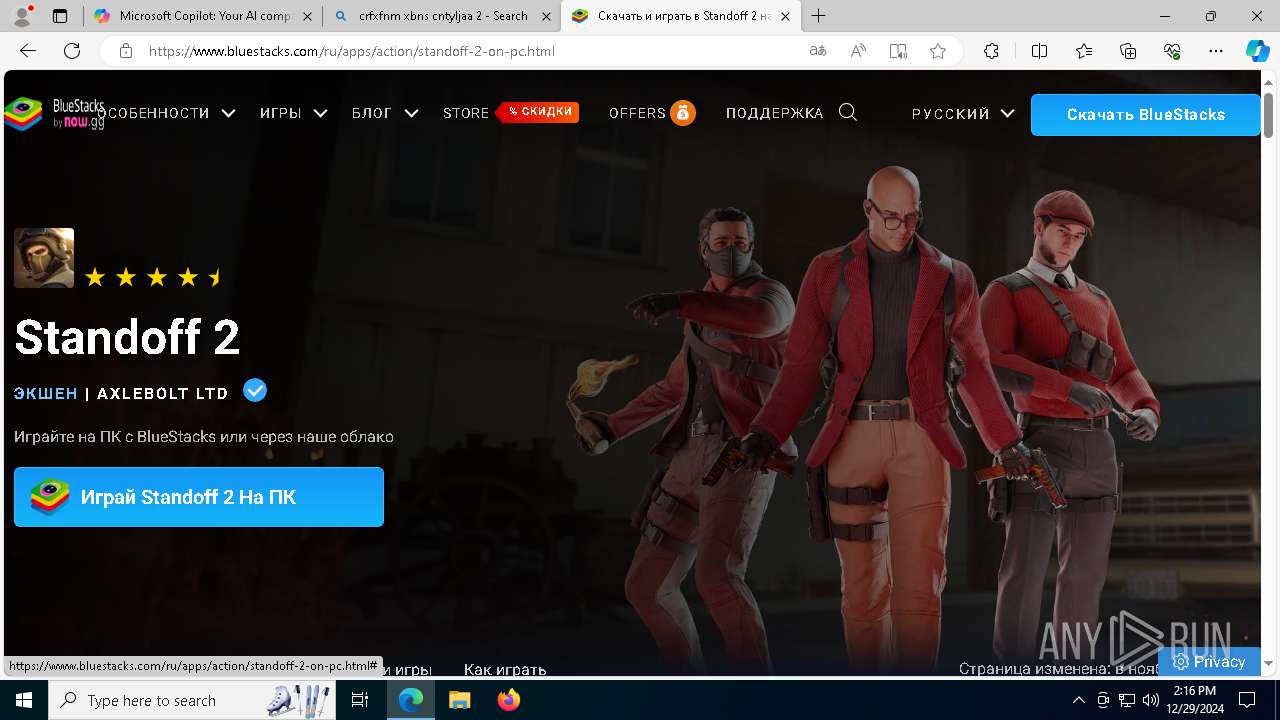Expand the БЛОГ menu

pyautogui.click(x=385, y=114)
